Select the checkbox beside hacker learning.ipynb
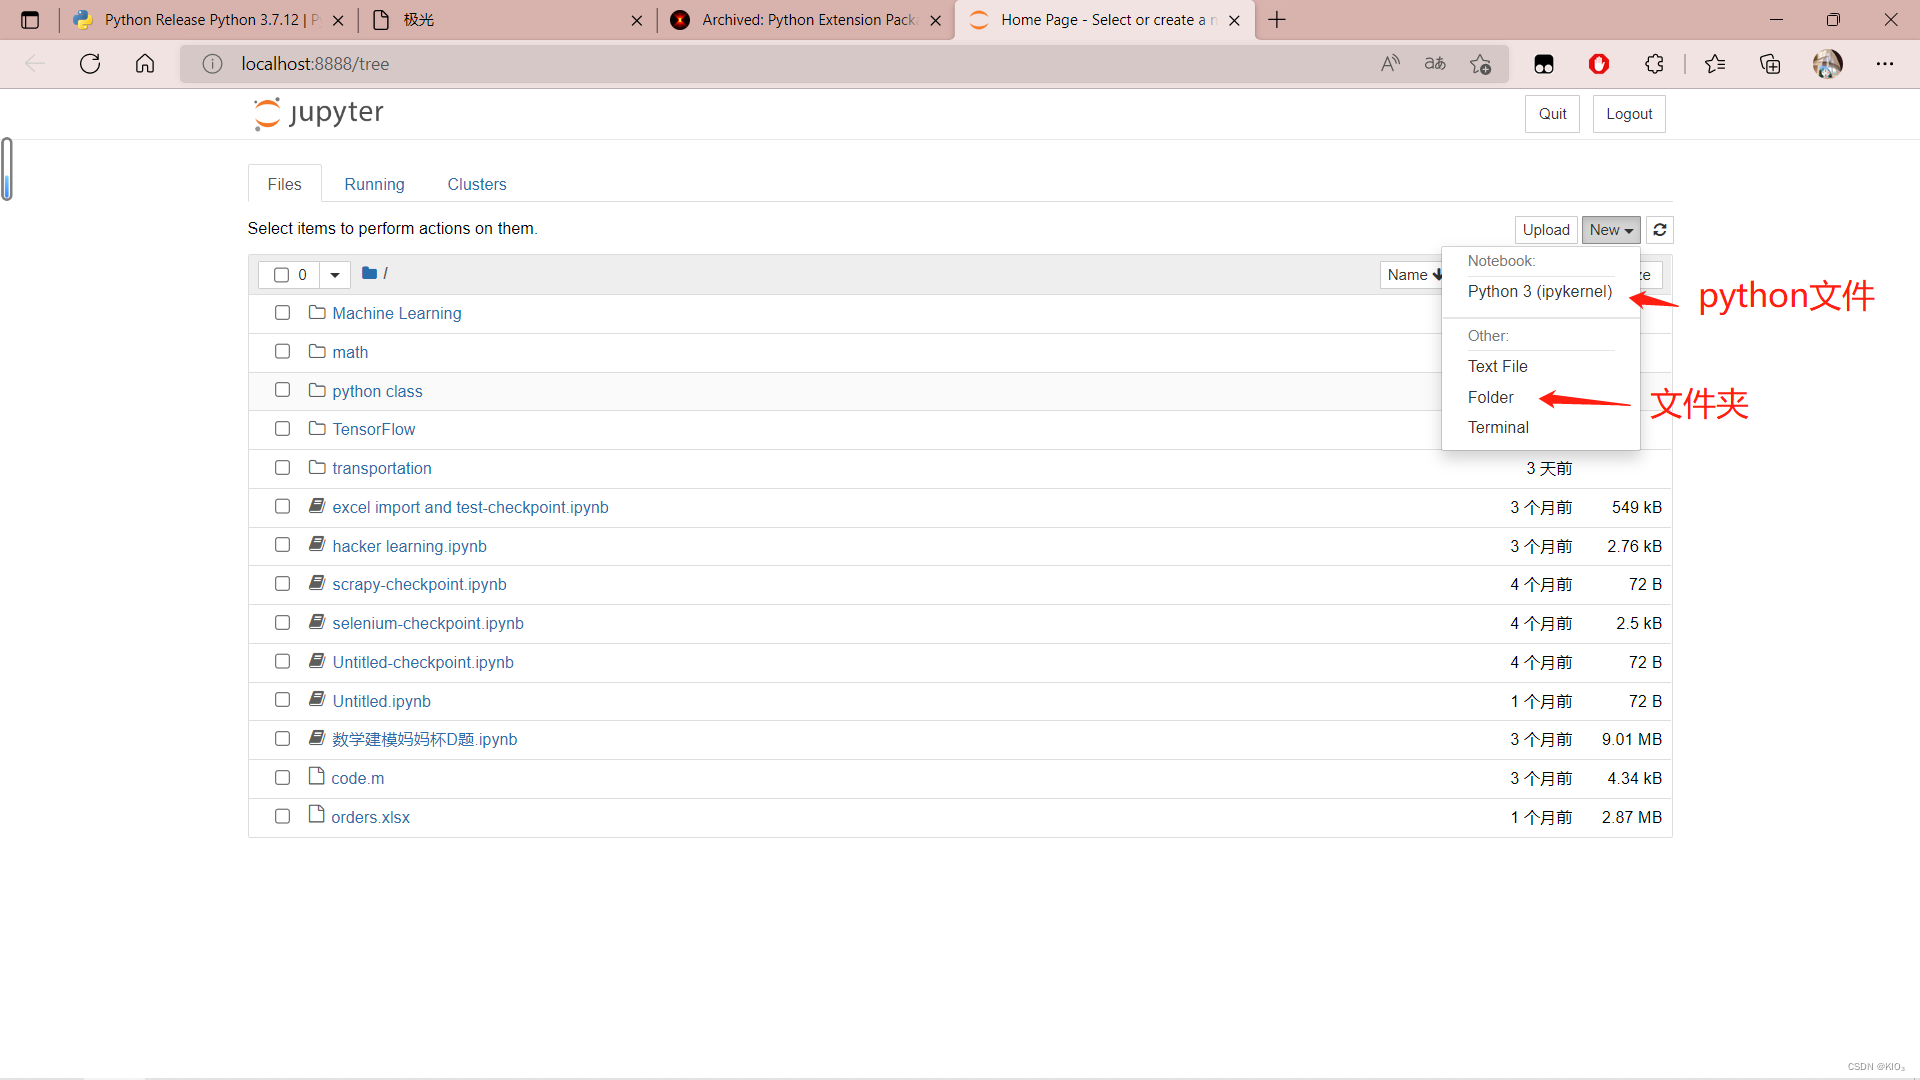Image resolution: width=1920 pixels, height=1080 pixels. (x=282, y=545)
